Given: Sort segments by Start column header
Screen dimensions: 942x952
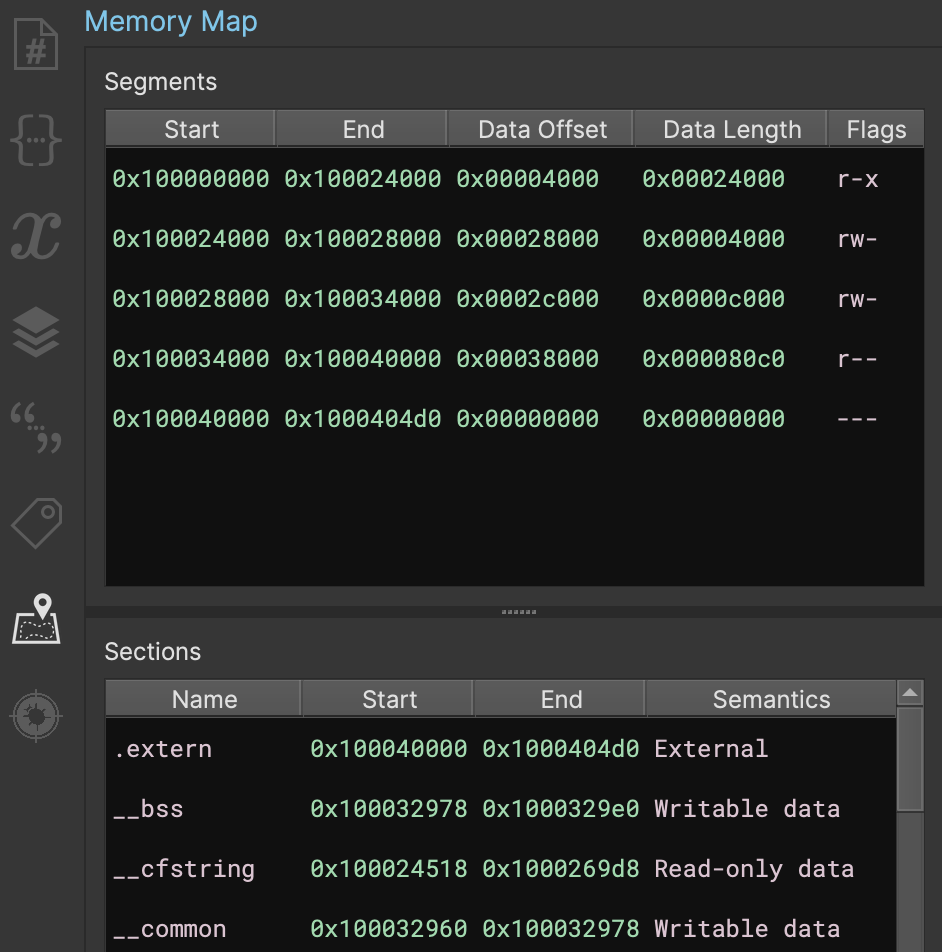Looking at the screenshot, I should (191, 129).
